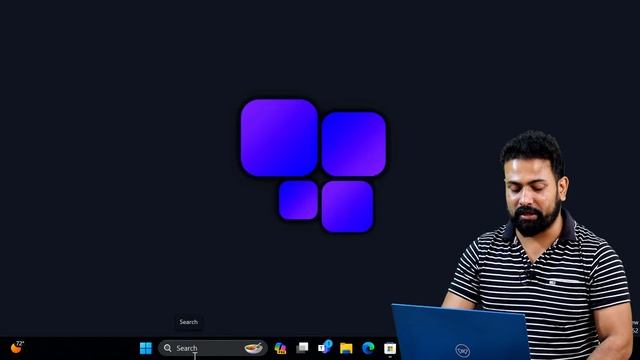Click the taskbar Search box
Viewport: 640px width, 360px height.
coord(213,348)
